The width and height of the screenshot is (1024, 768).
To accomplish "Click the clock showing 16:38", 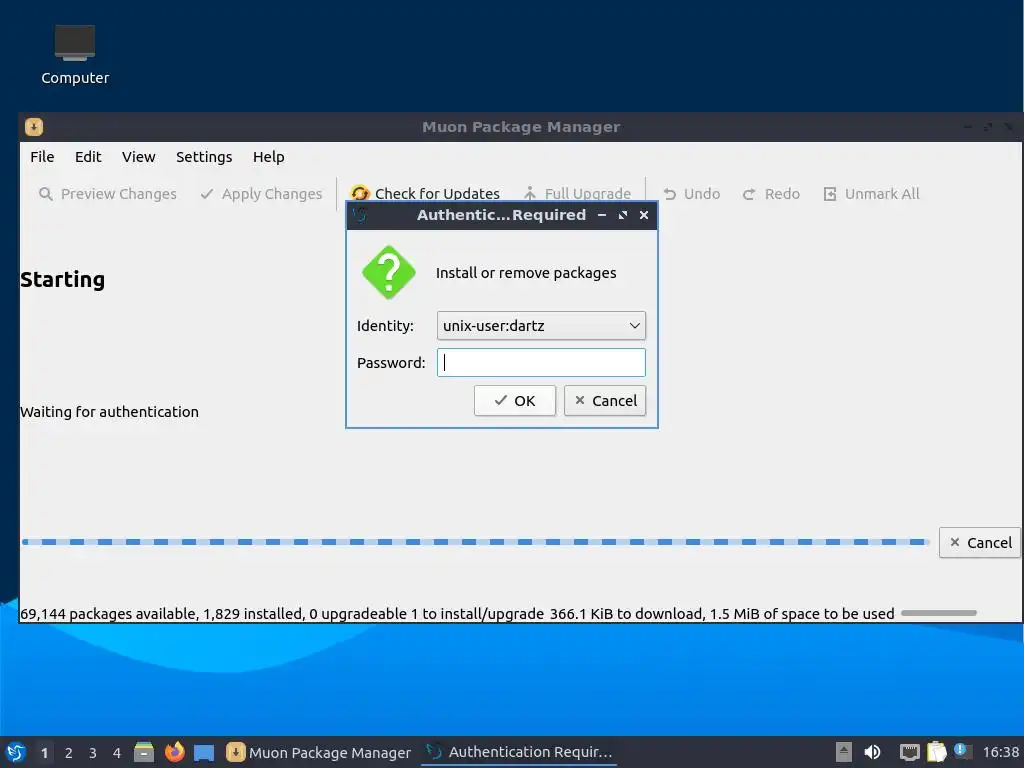I will (1000, 752).
